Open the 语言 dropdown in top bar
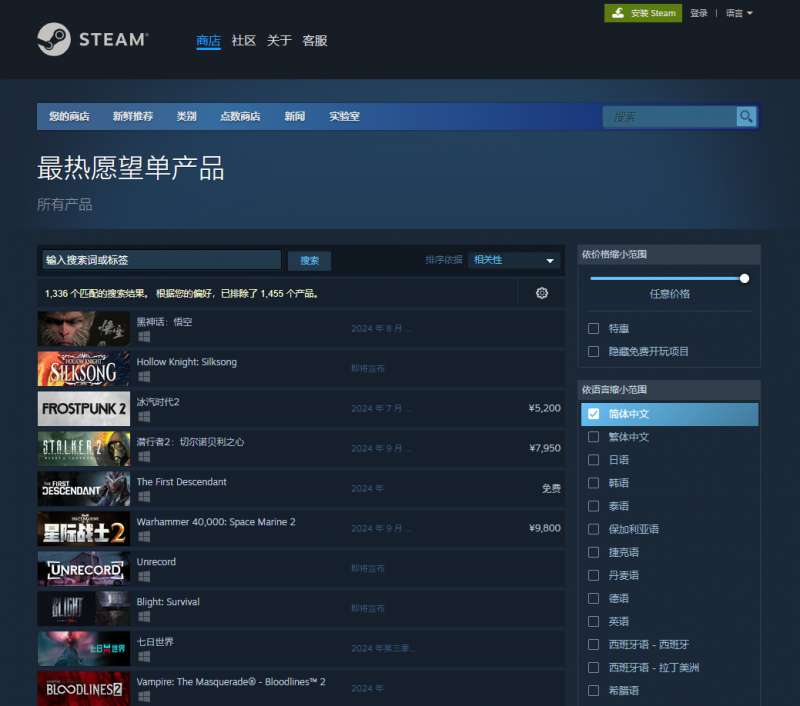The width and height of the screenshot is (800, 706). [x=739, y=13]
